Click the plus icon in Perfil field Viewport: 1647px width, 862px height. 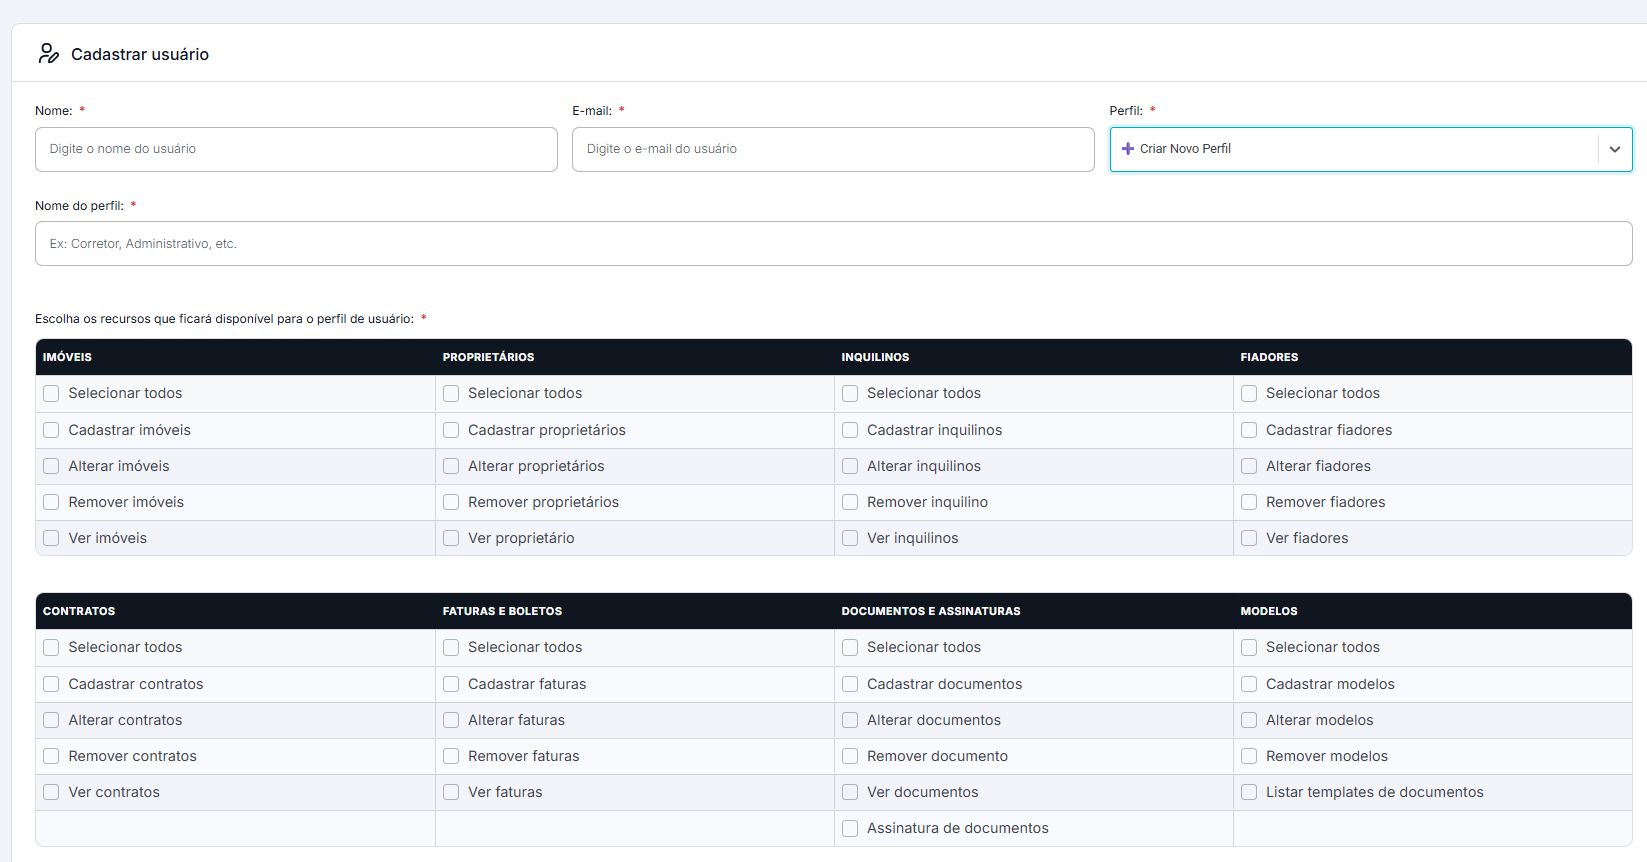[1128, 149]
